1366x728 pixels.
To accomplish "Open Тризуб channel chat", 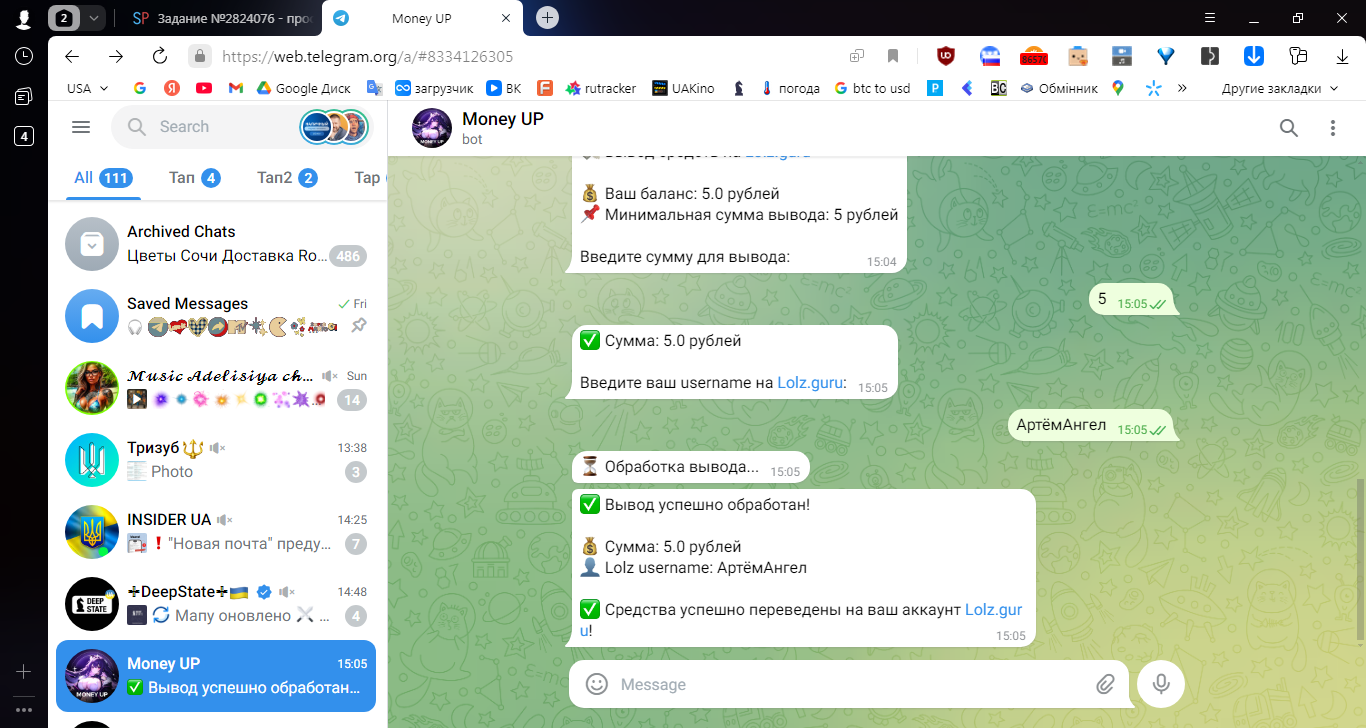I will [x=216, y=460].
